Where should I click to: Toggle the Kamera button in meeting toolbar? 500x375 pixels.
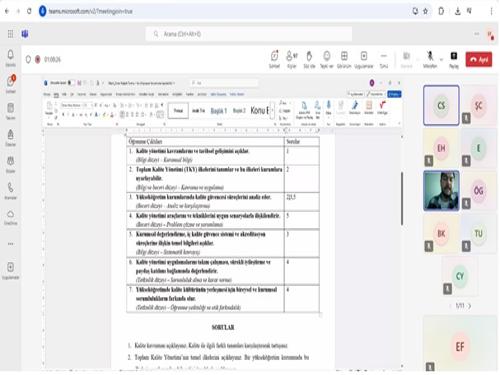(x=406, y=59)
